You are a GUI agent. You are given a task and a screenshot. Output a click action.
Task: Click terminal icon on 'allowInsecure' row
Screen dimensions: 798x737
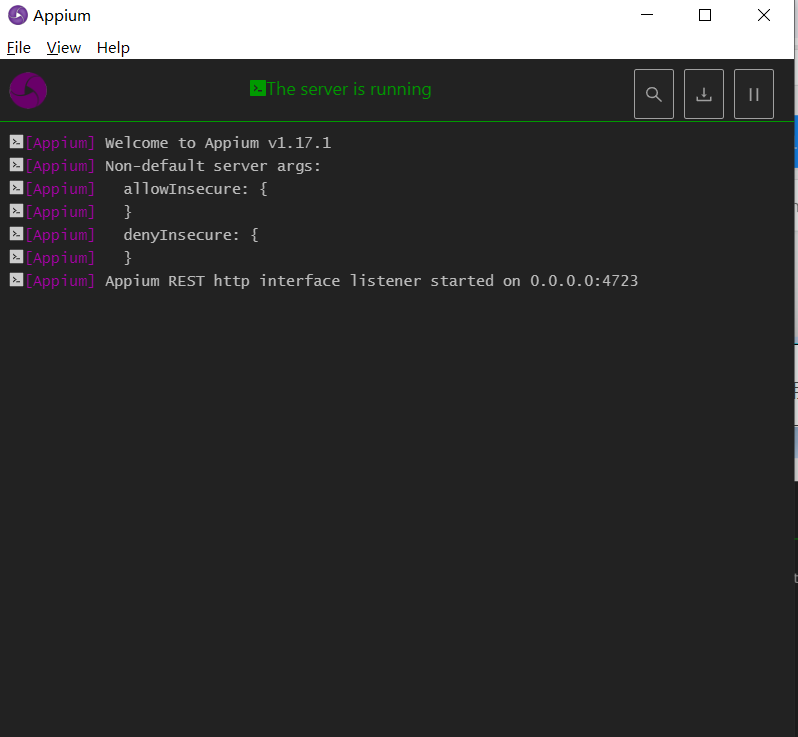pyautogui.click(x=16, y=188)
